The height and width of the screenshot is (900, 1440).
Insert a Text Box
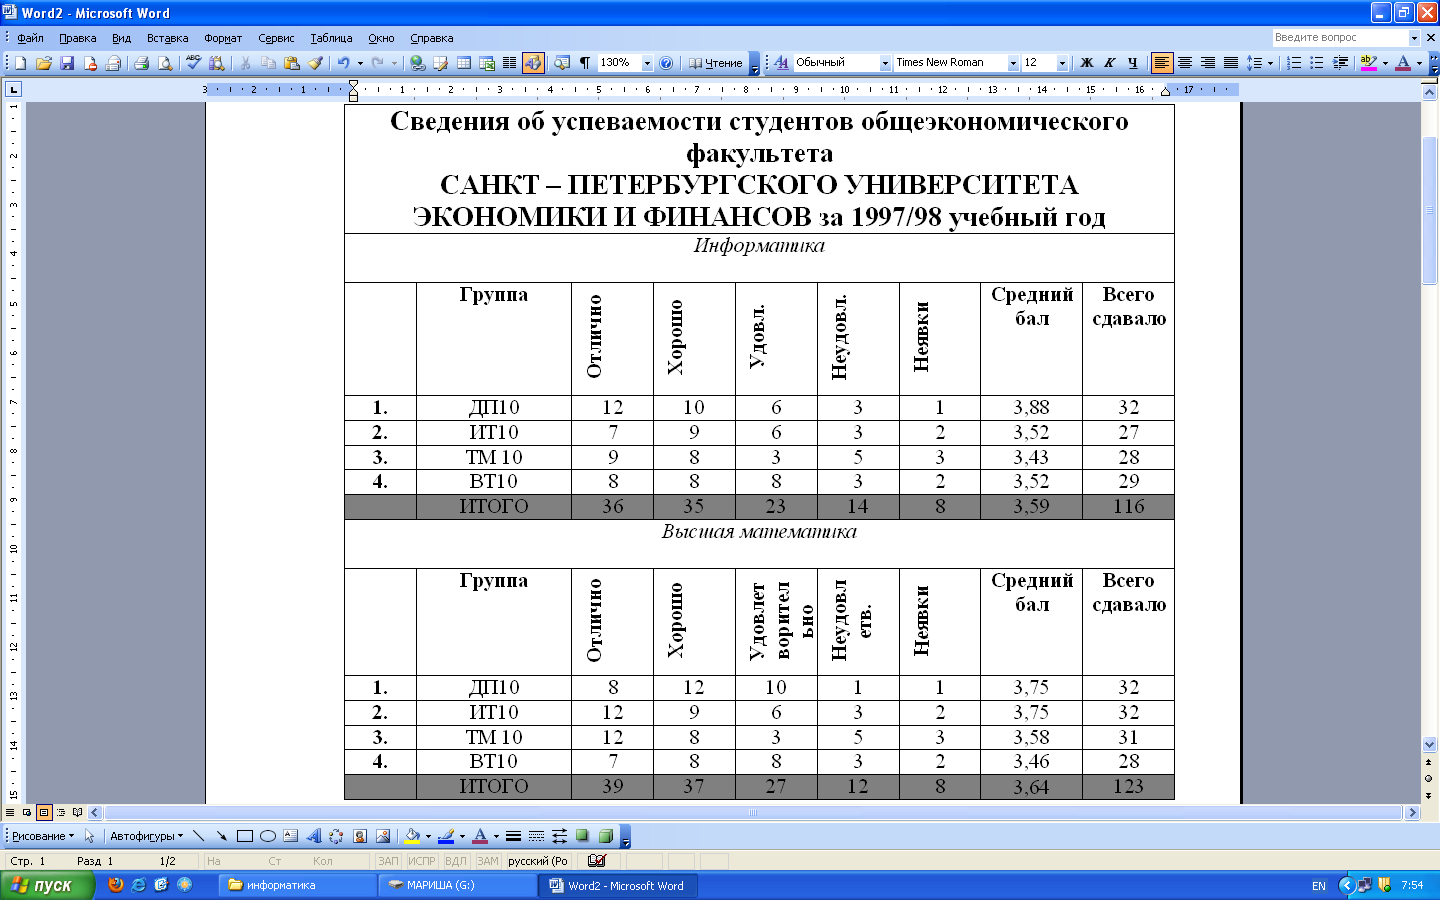(290, 836)
